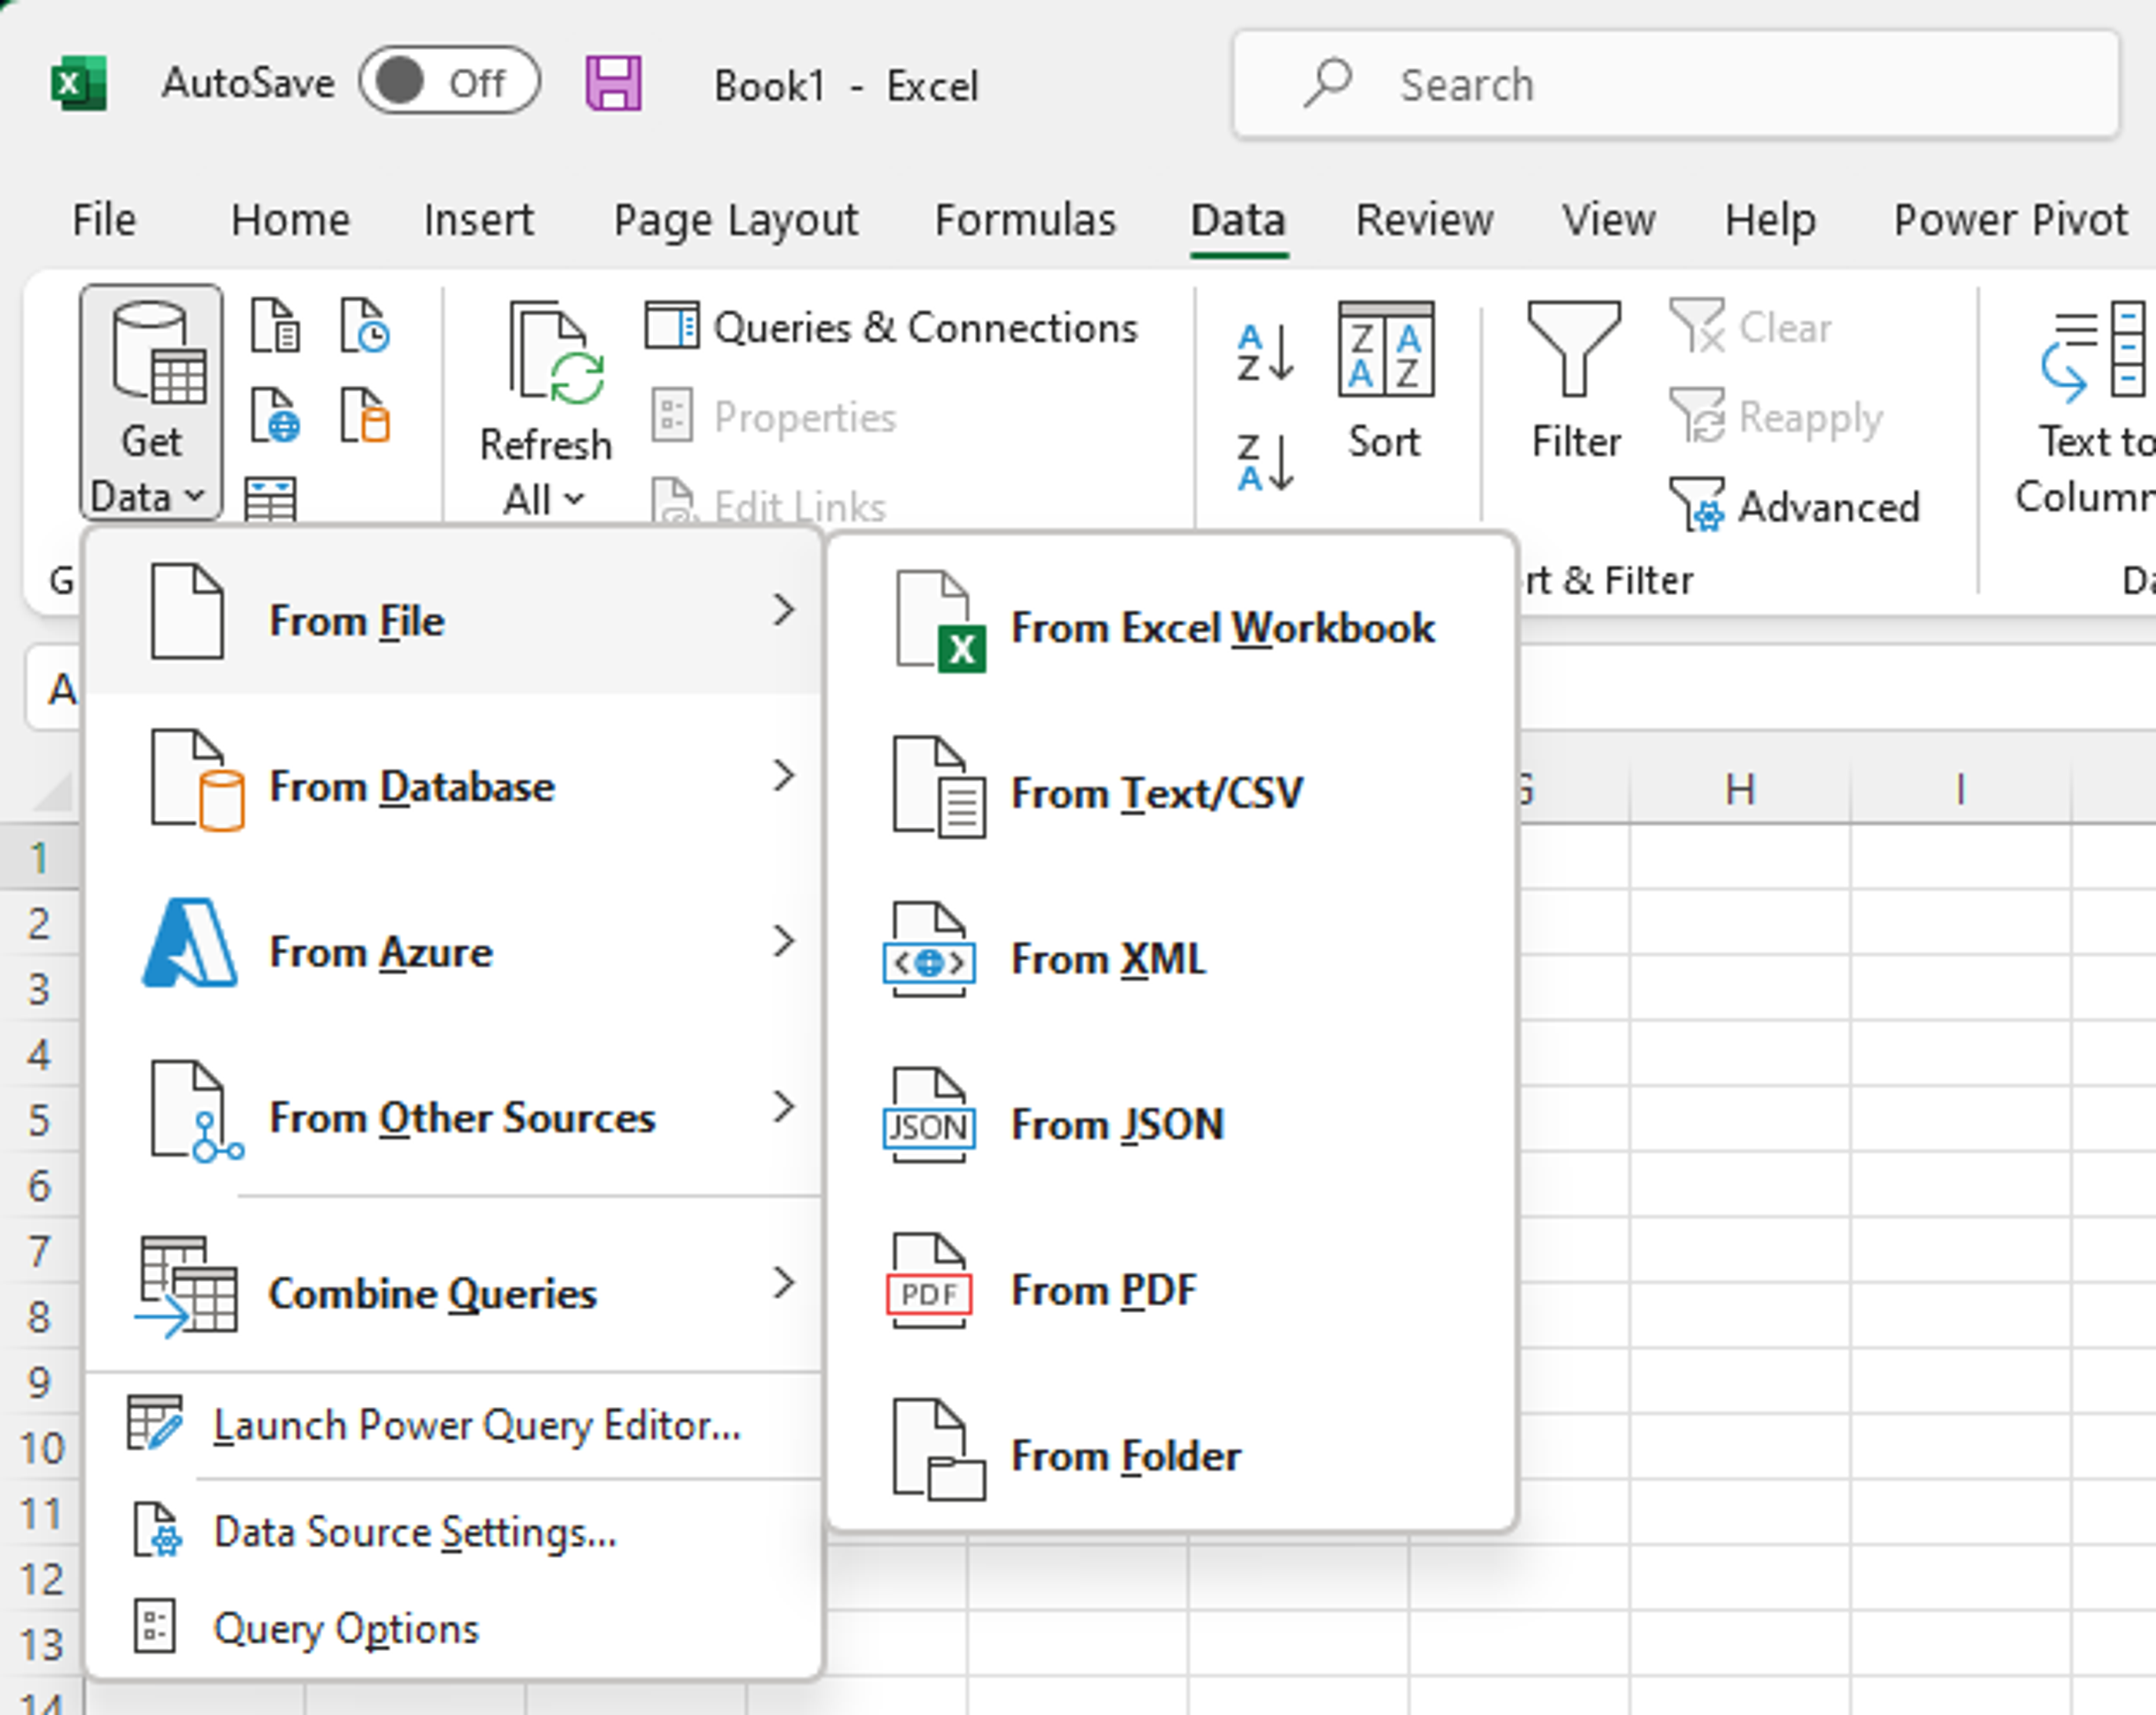Screen dimensions: 2156x1715
Task: Click the Properties button
Action: click(775, 416)
